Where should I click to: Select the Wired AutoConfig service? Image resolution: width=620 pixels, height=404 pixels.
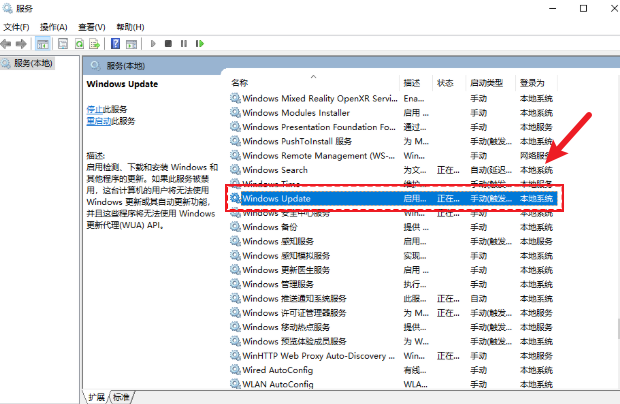point(394,370)
